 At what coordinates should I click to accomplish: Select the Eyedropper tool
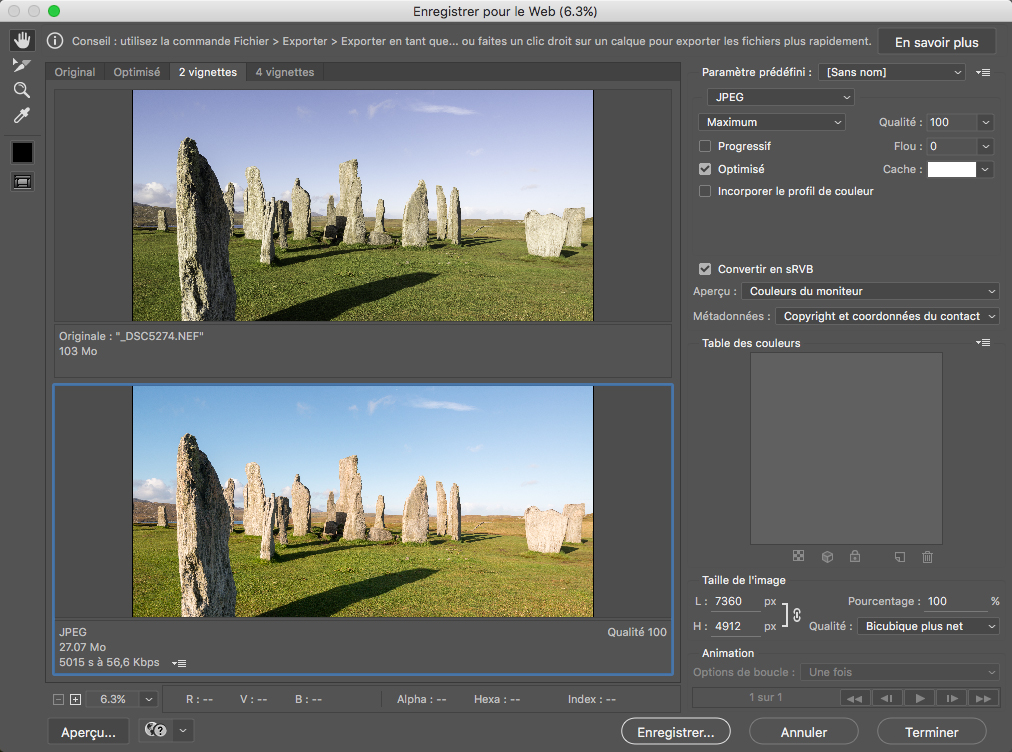point(22,116)
